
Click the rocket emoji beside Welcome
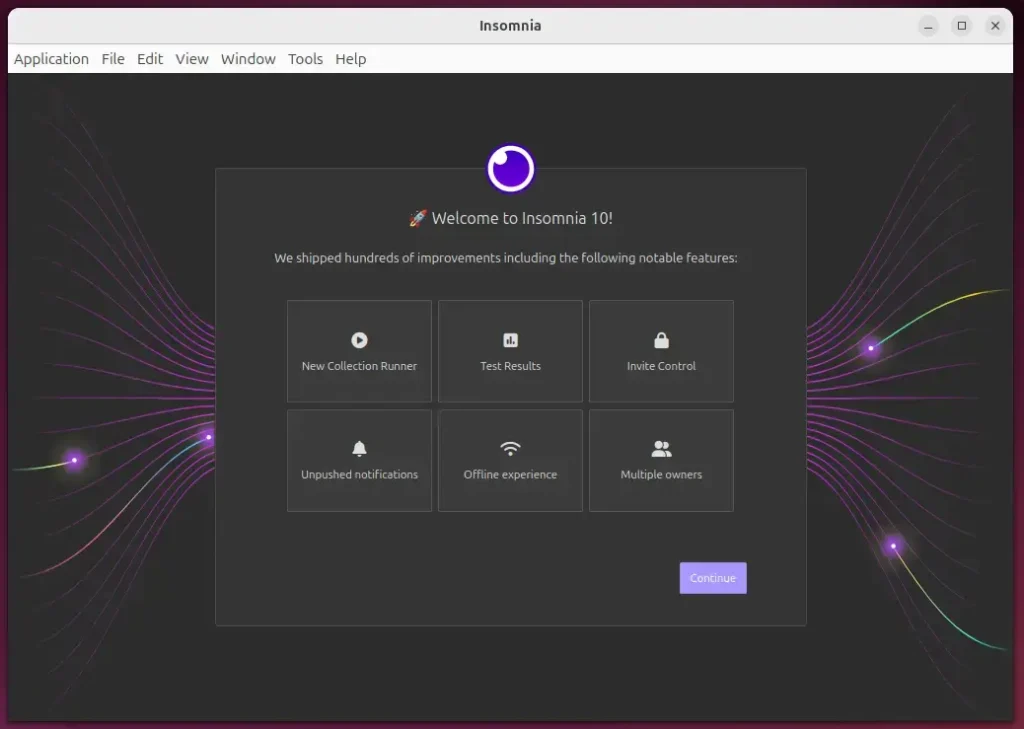click(x=418, y=218)
